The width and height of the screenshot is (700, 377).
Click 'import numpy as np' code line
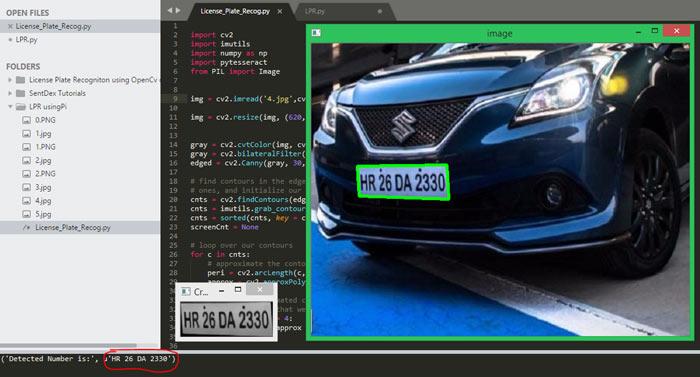[229, 53]
